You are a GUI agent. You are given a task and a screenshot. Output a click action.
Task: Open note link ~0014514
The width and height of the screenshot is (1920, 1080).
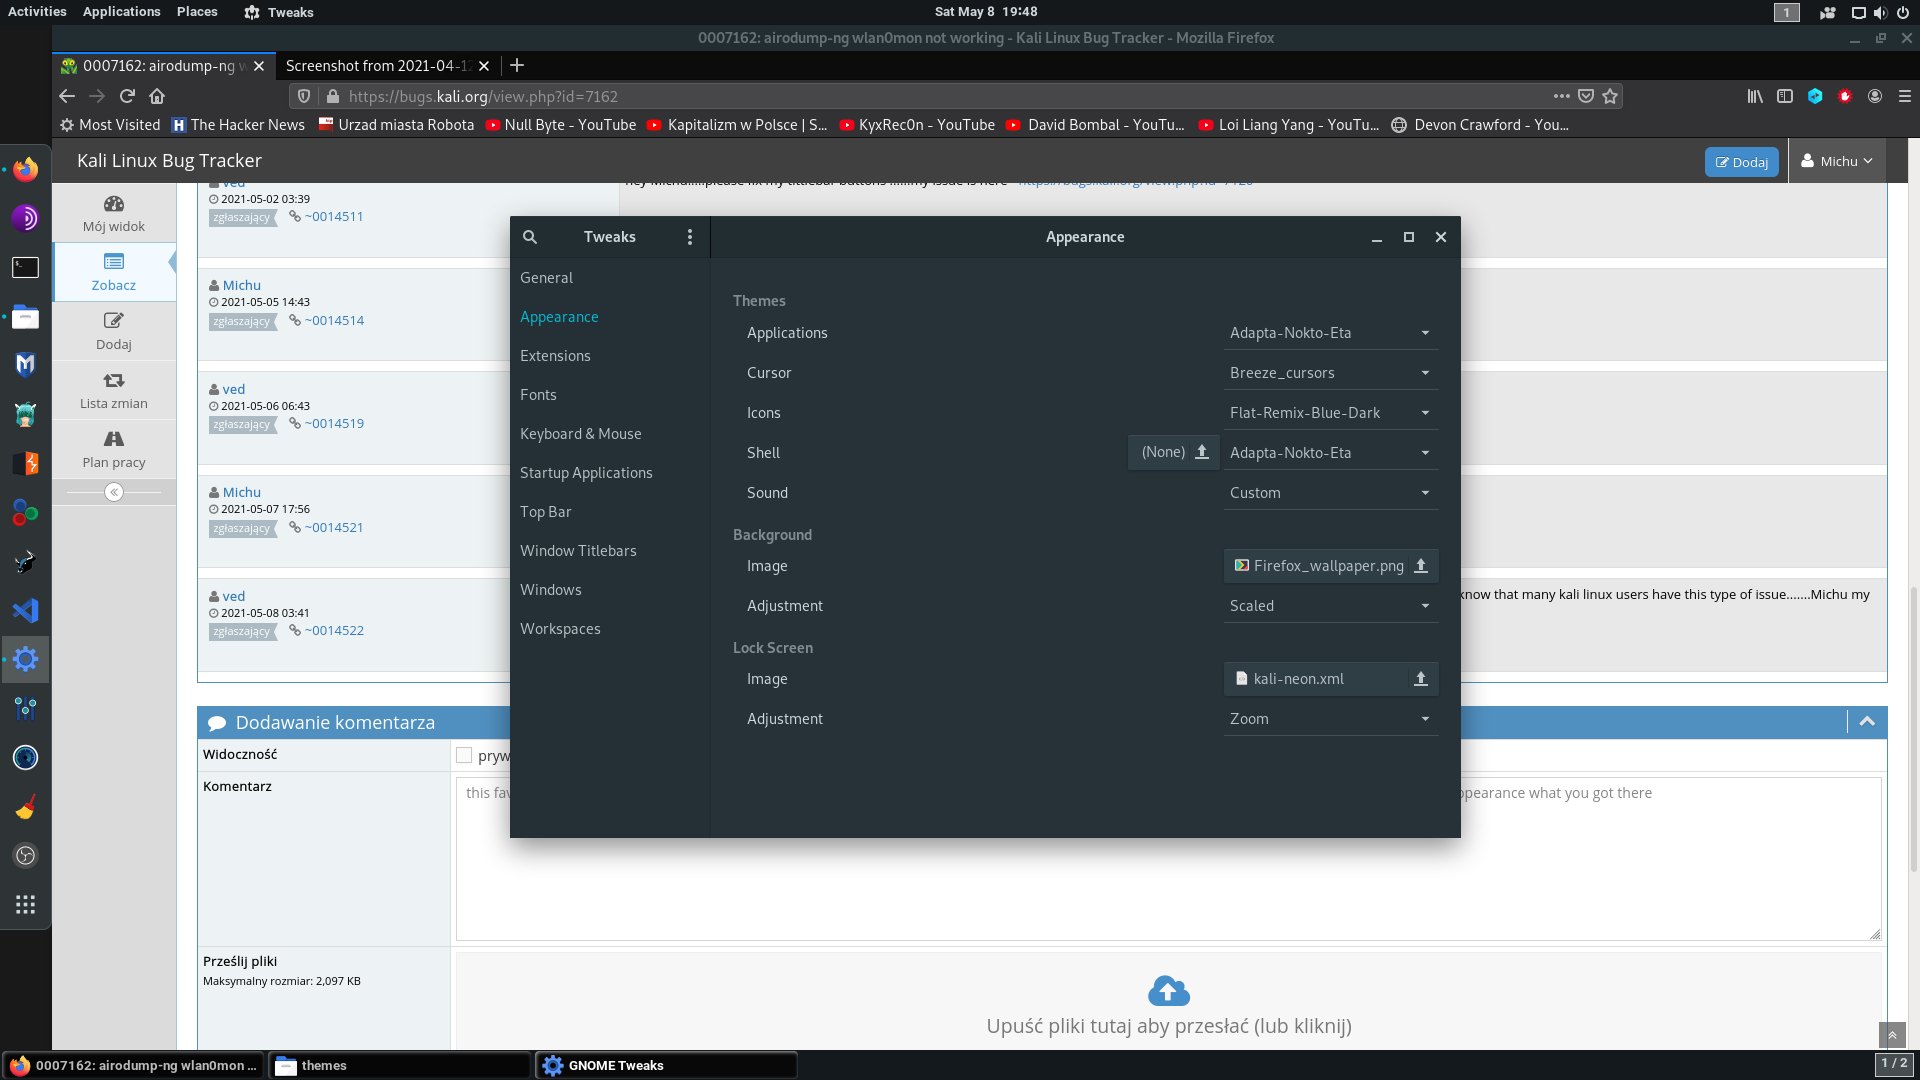[334, 321]
